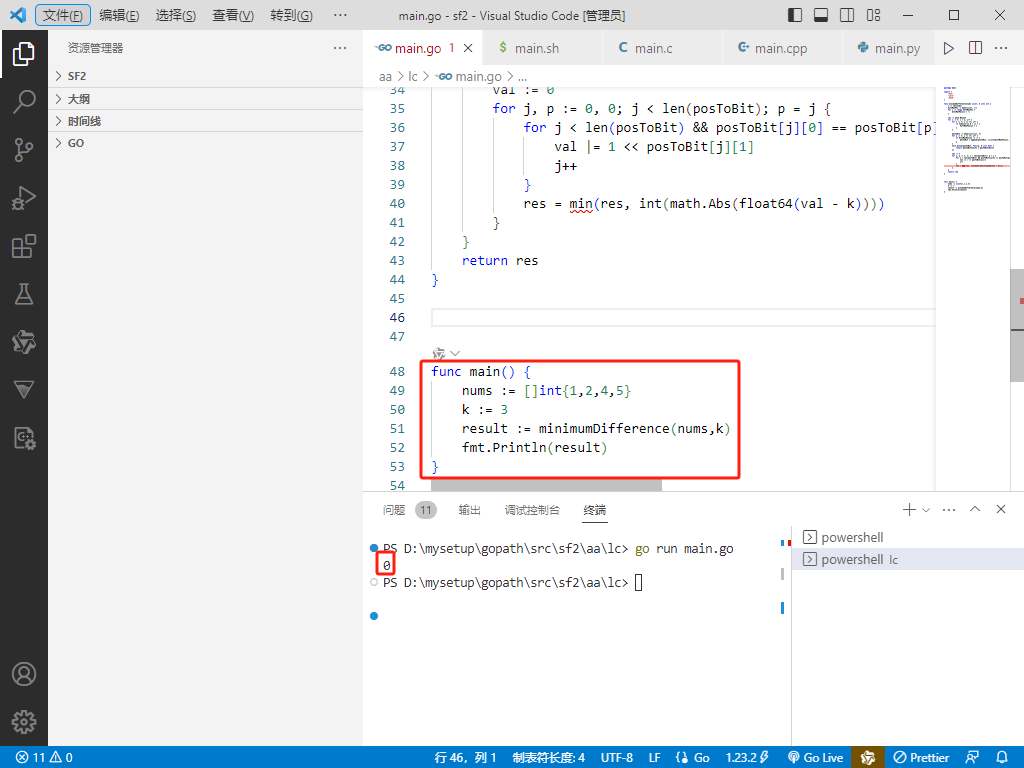The height and width of the screenshot is (768, 1024).
Task: Toggle secondary side bar layout icon
Action: (847, 15)
